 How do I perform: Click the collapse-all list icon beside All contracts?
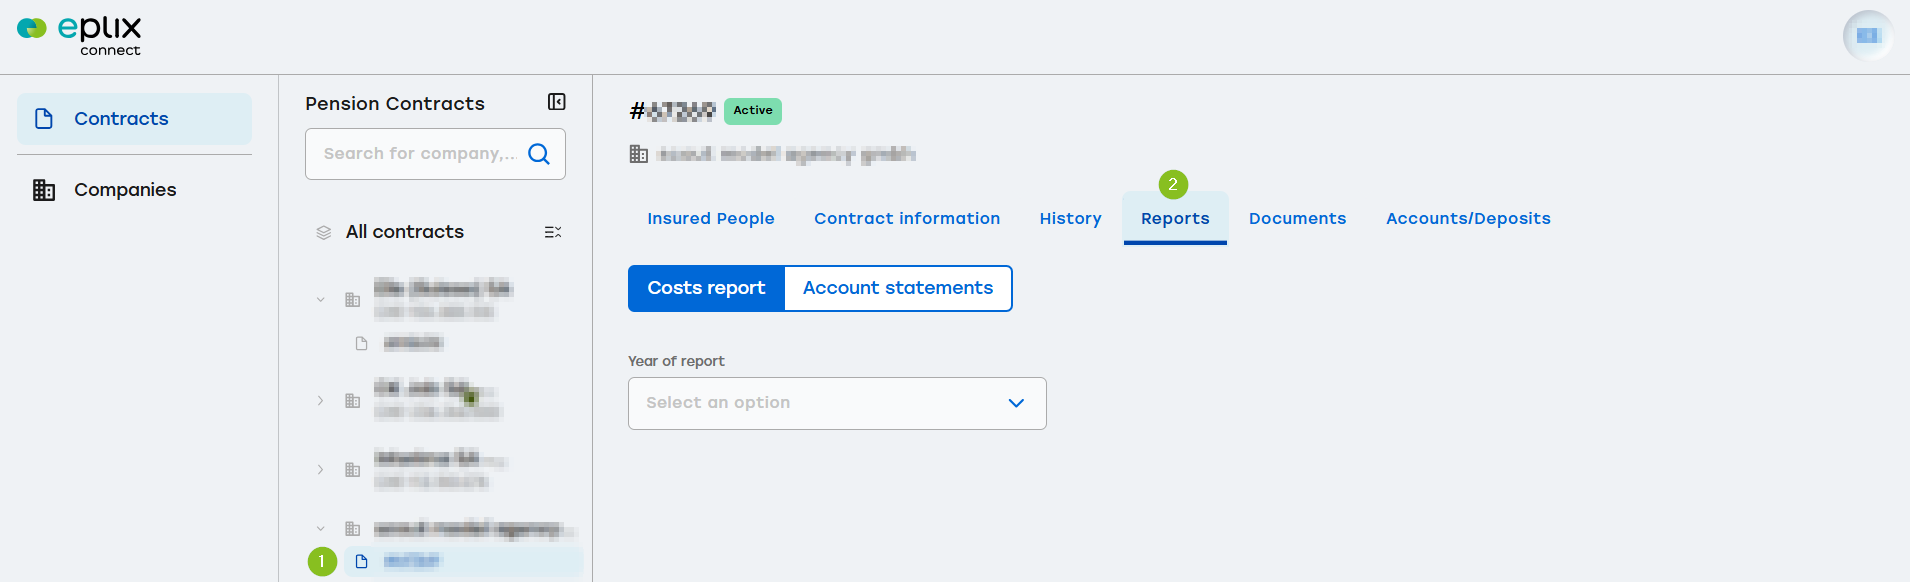[553, 232]
